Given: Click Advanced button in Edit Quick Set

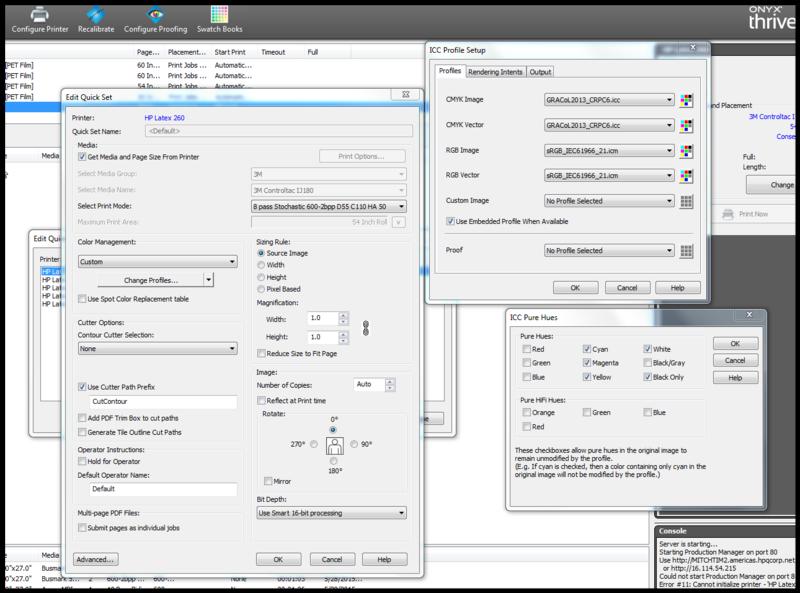Looking at the screenshot, I should [x=95, y=559].
